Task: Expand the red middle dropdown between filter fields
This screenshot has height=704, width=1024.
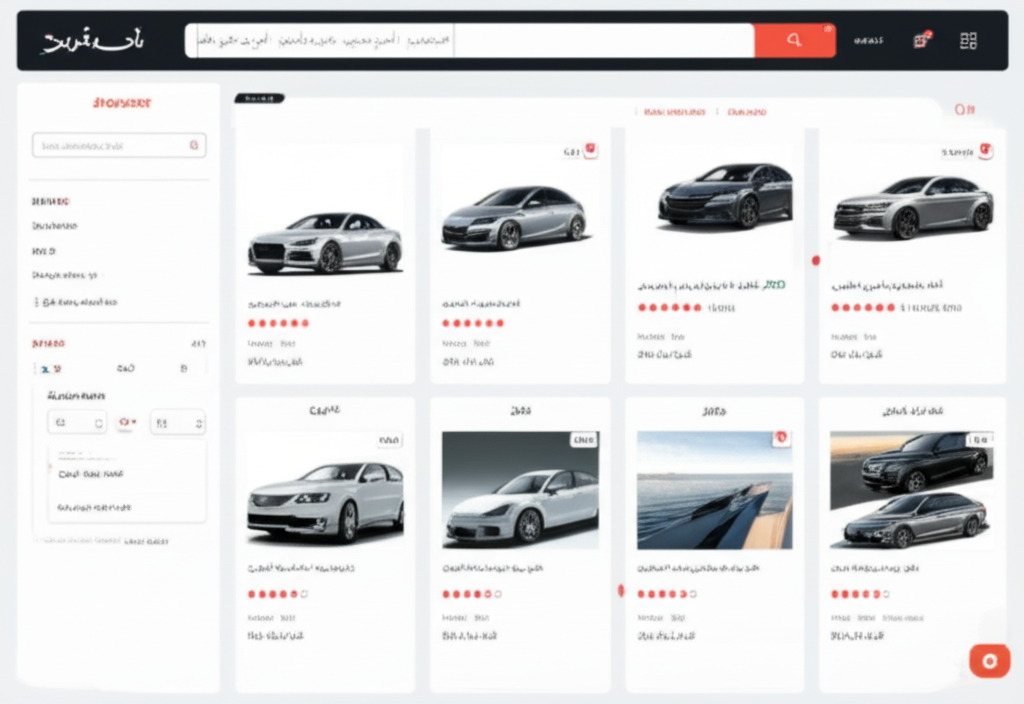Action: pyautogui.click(x=127, y=423)
